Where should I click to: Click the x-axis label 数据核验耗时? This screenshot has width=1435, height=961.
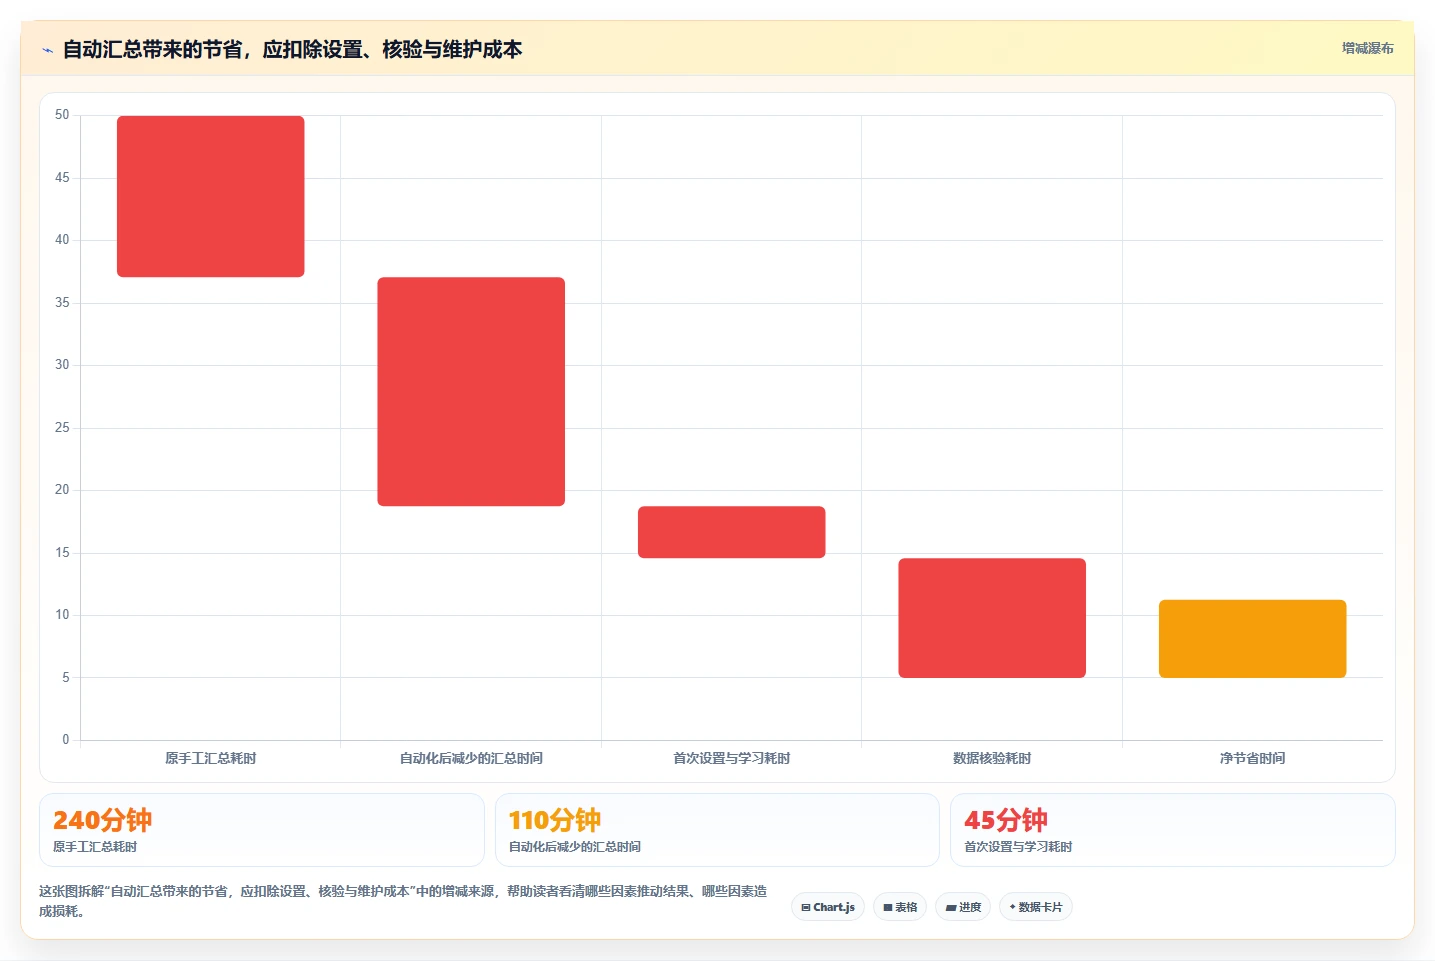[992, 758]
